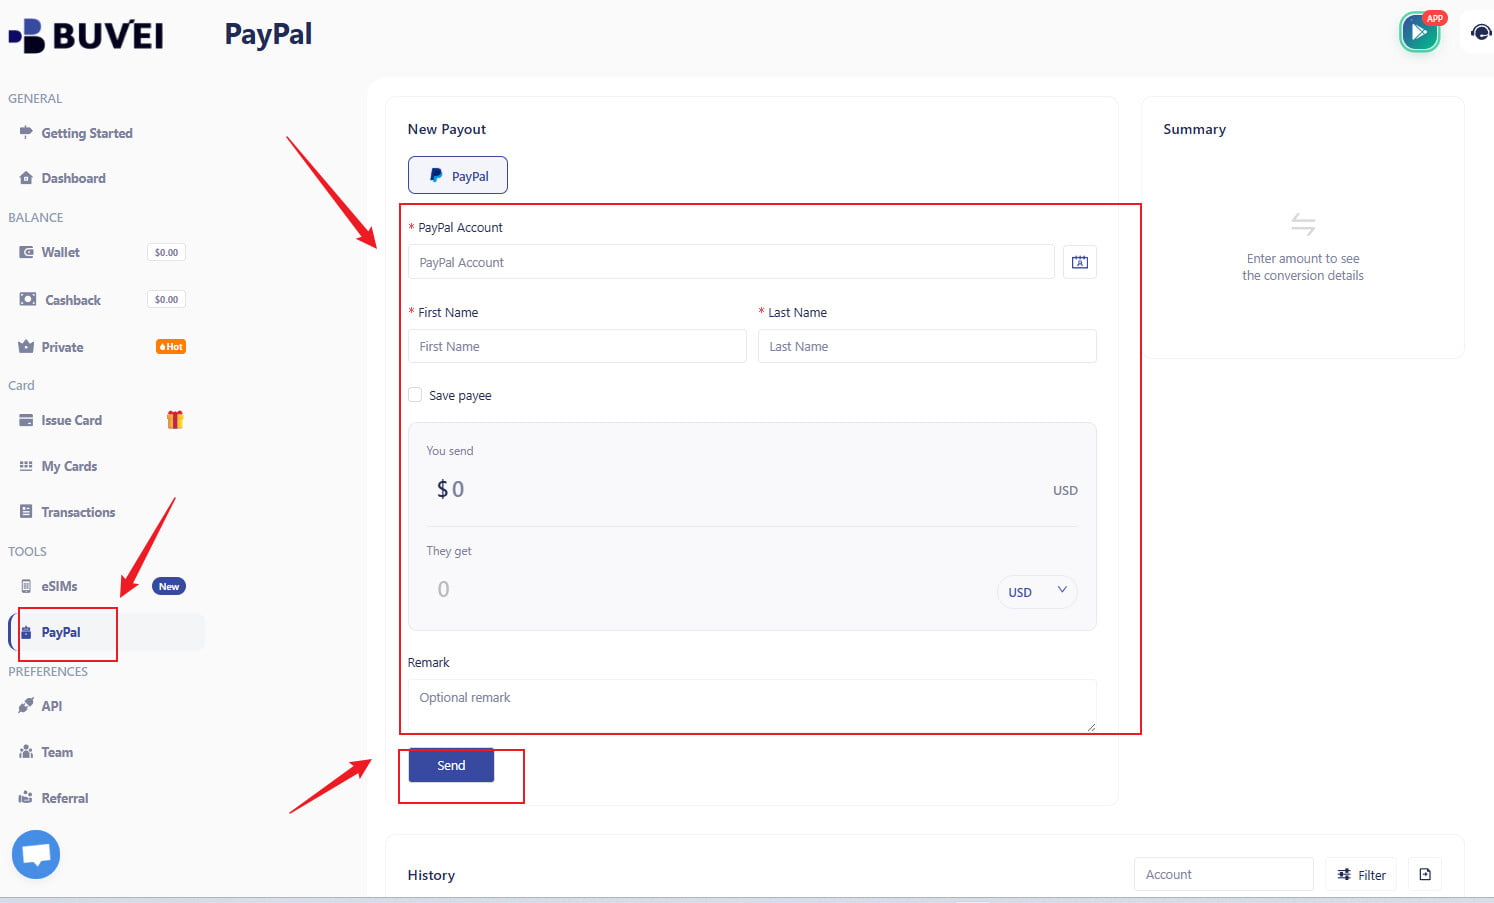Open the Cashback section

[73, 300]
